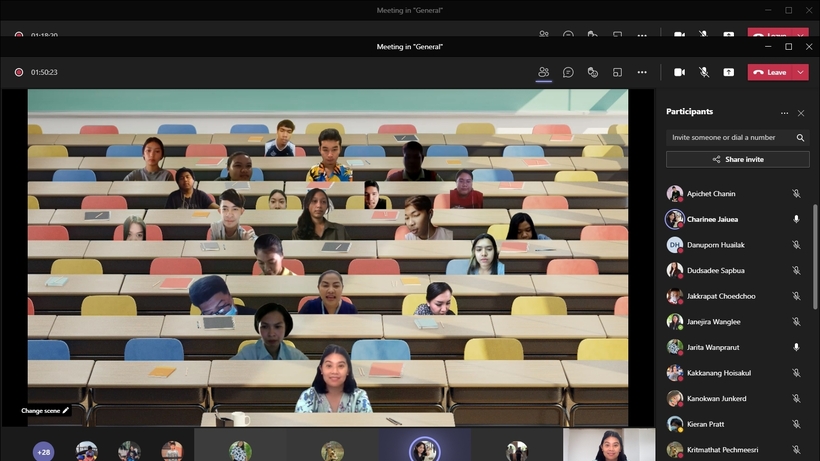
Task: Click the search magnifier in invite field
Action: [800, 137]
